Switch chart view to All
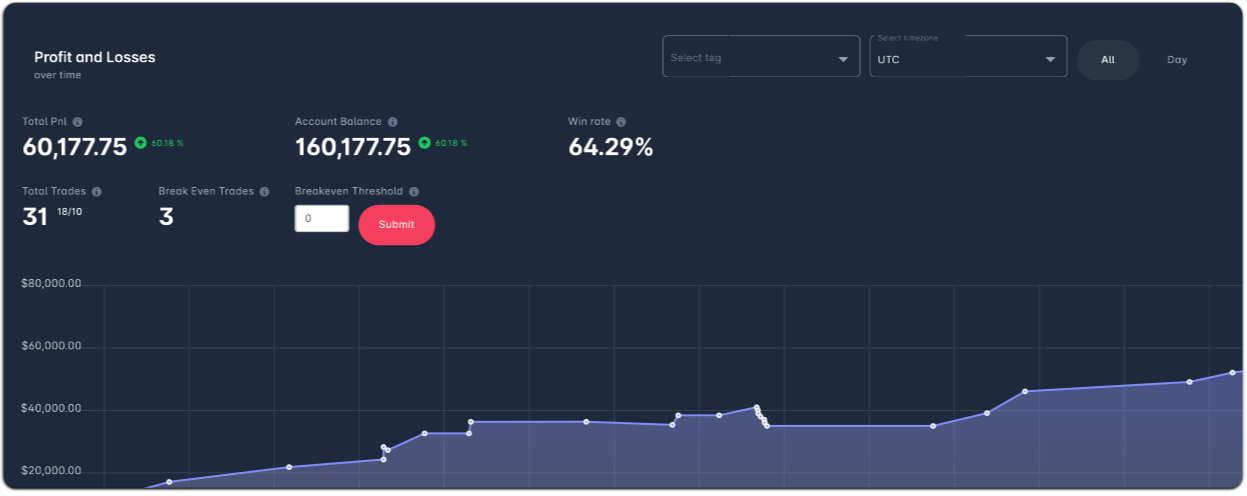The width and height of the screenshot is (1247, 496). (1108, 60)
